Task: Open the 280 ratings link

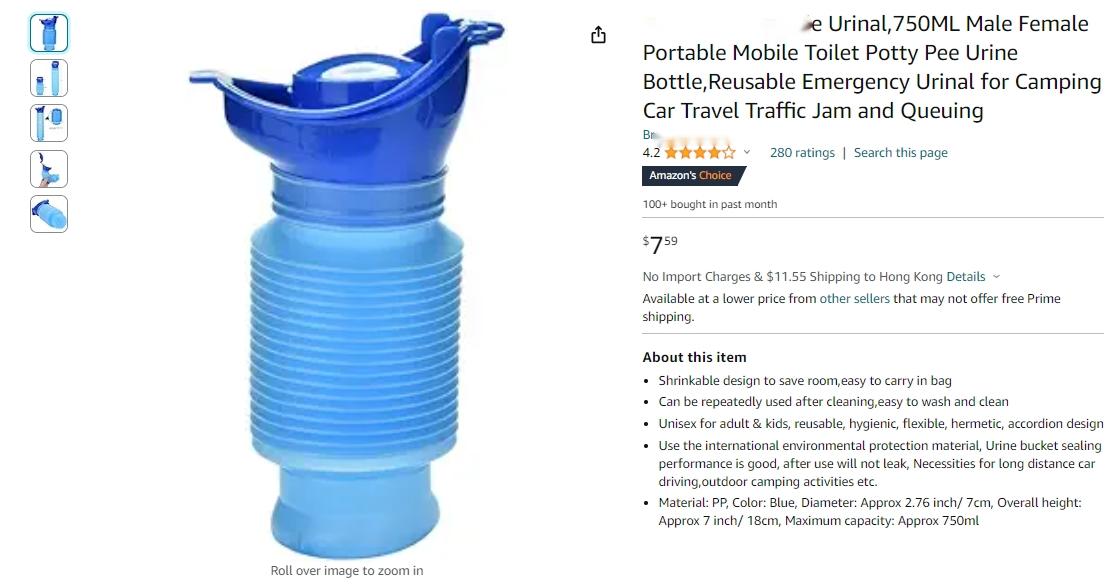Action: [802, 153]
